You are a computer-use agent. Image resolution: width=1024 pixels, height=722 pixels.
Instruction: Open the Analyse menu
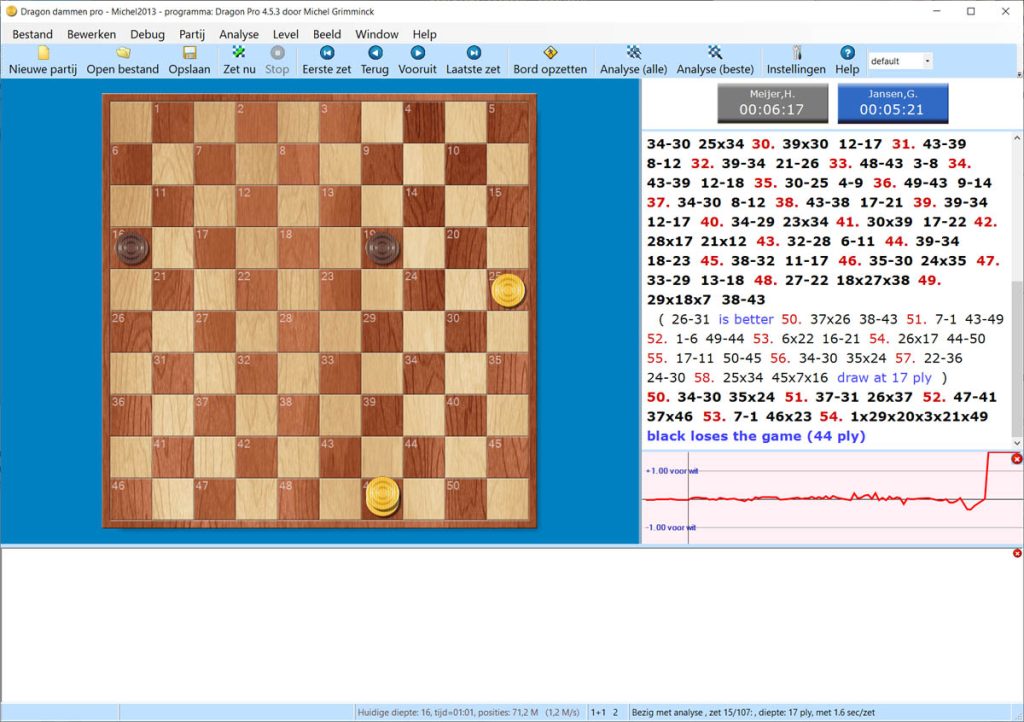tap(239, 34)
